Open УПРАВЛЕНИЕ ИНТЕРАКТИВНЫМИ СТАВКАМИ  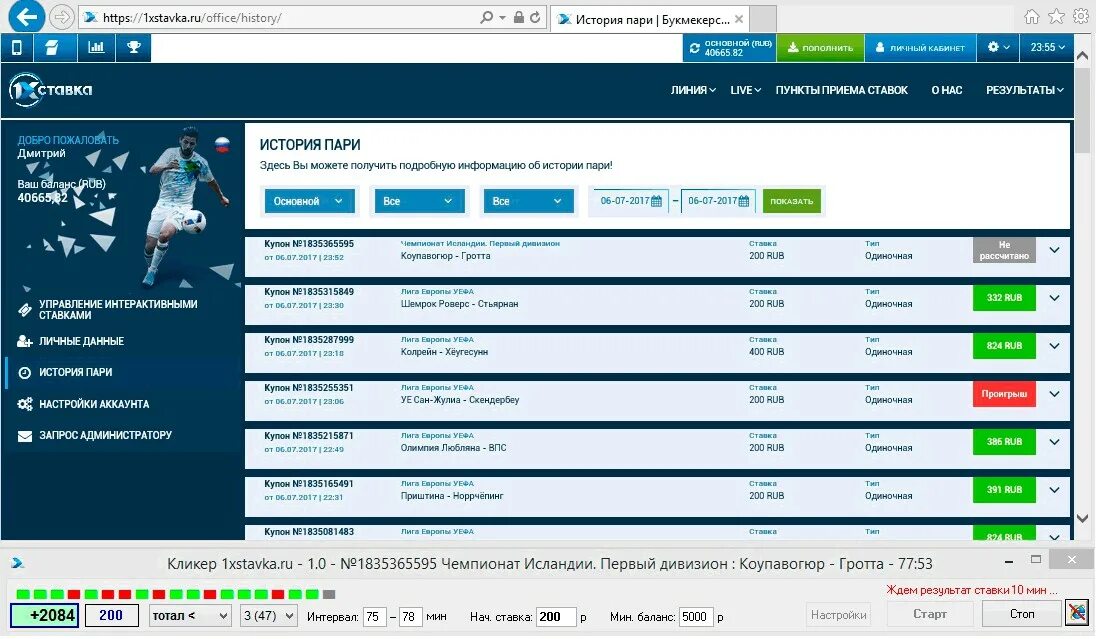pos(117,310)
